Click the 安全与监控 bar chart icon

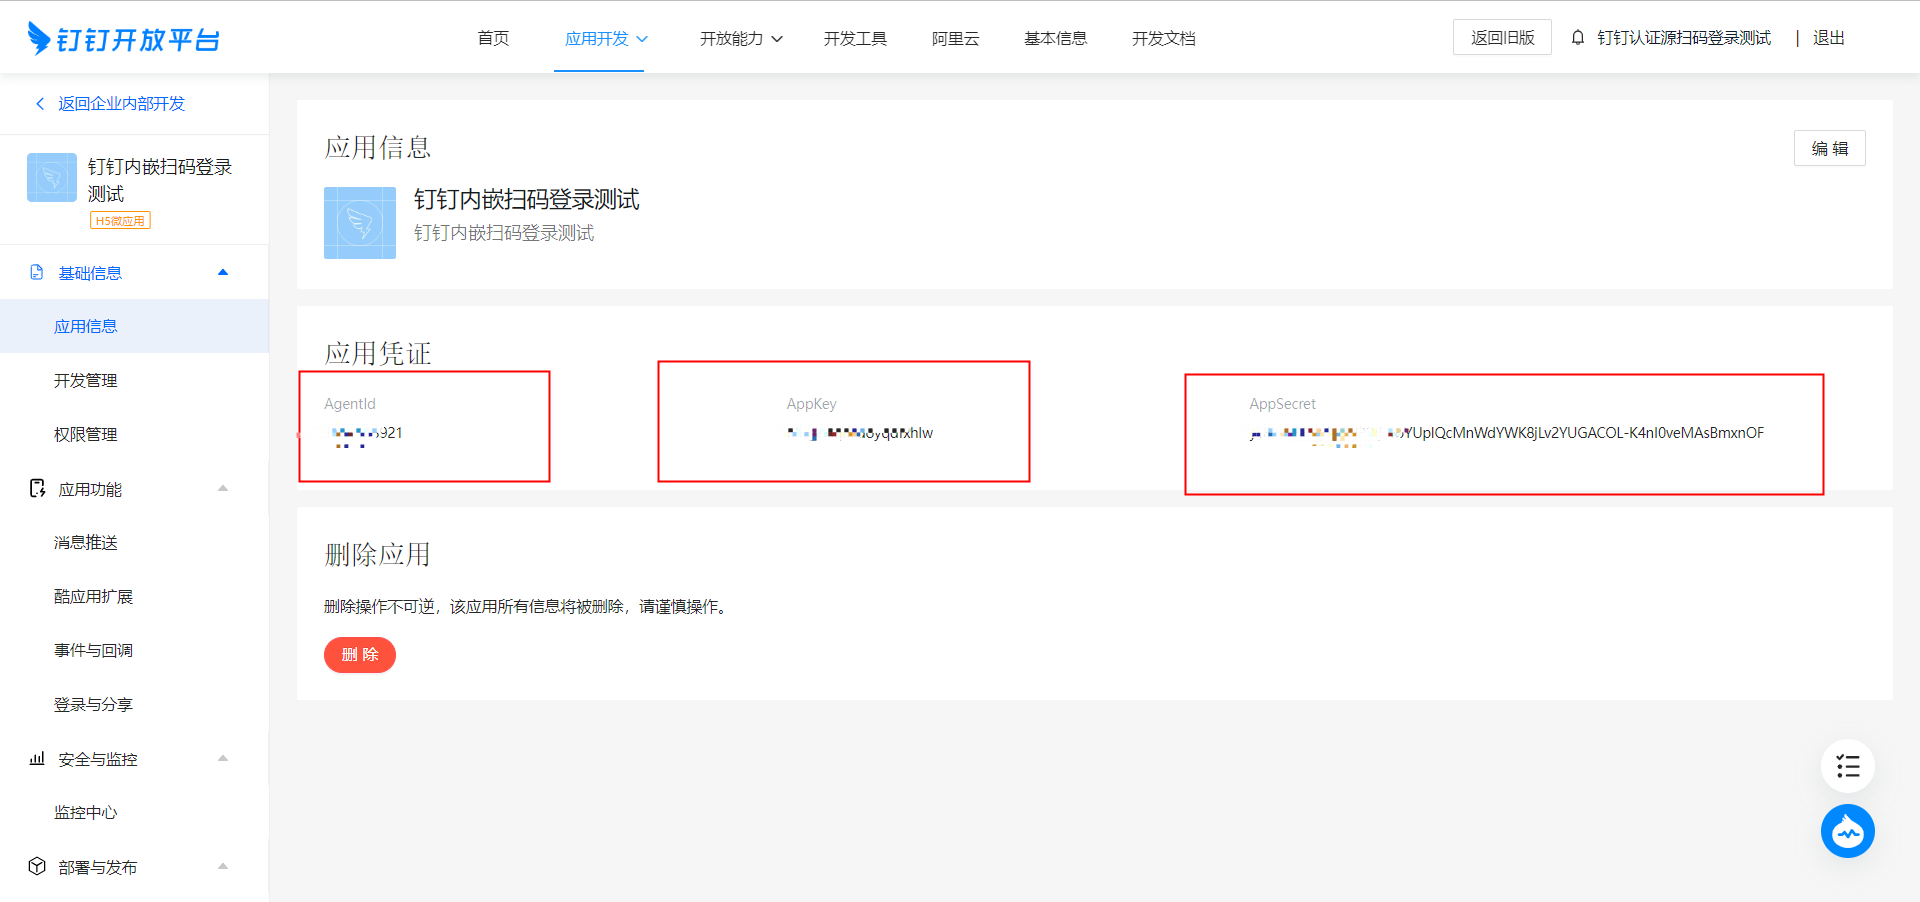coord(37,759)
